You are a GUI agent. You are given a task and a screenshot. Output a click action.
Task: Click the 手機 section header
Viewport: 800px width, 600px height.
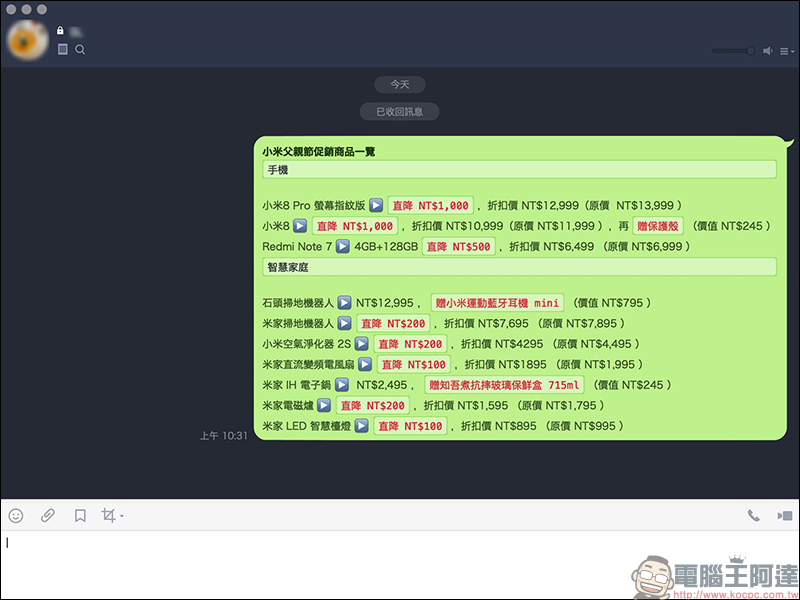click(519, 169)
